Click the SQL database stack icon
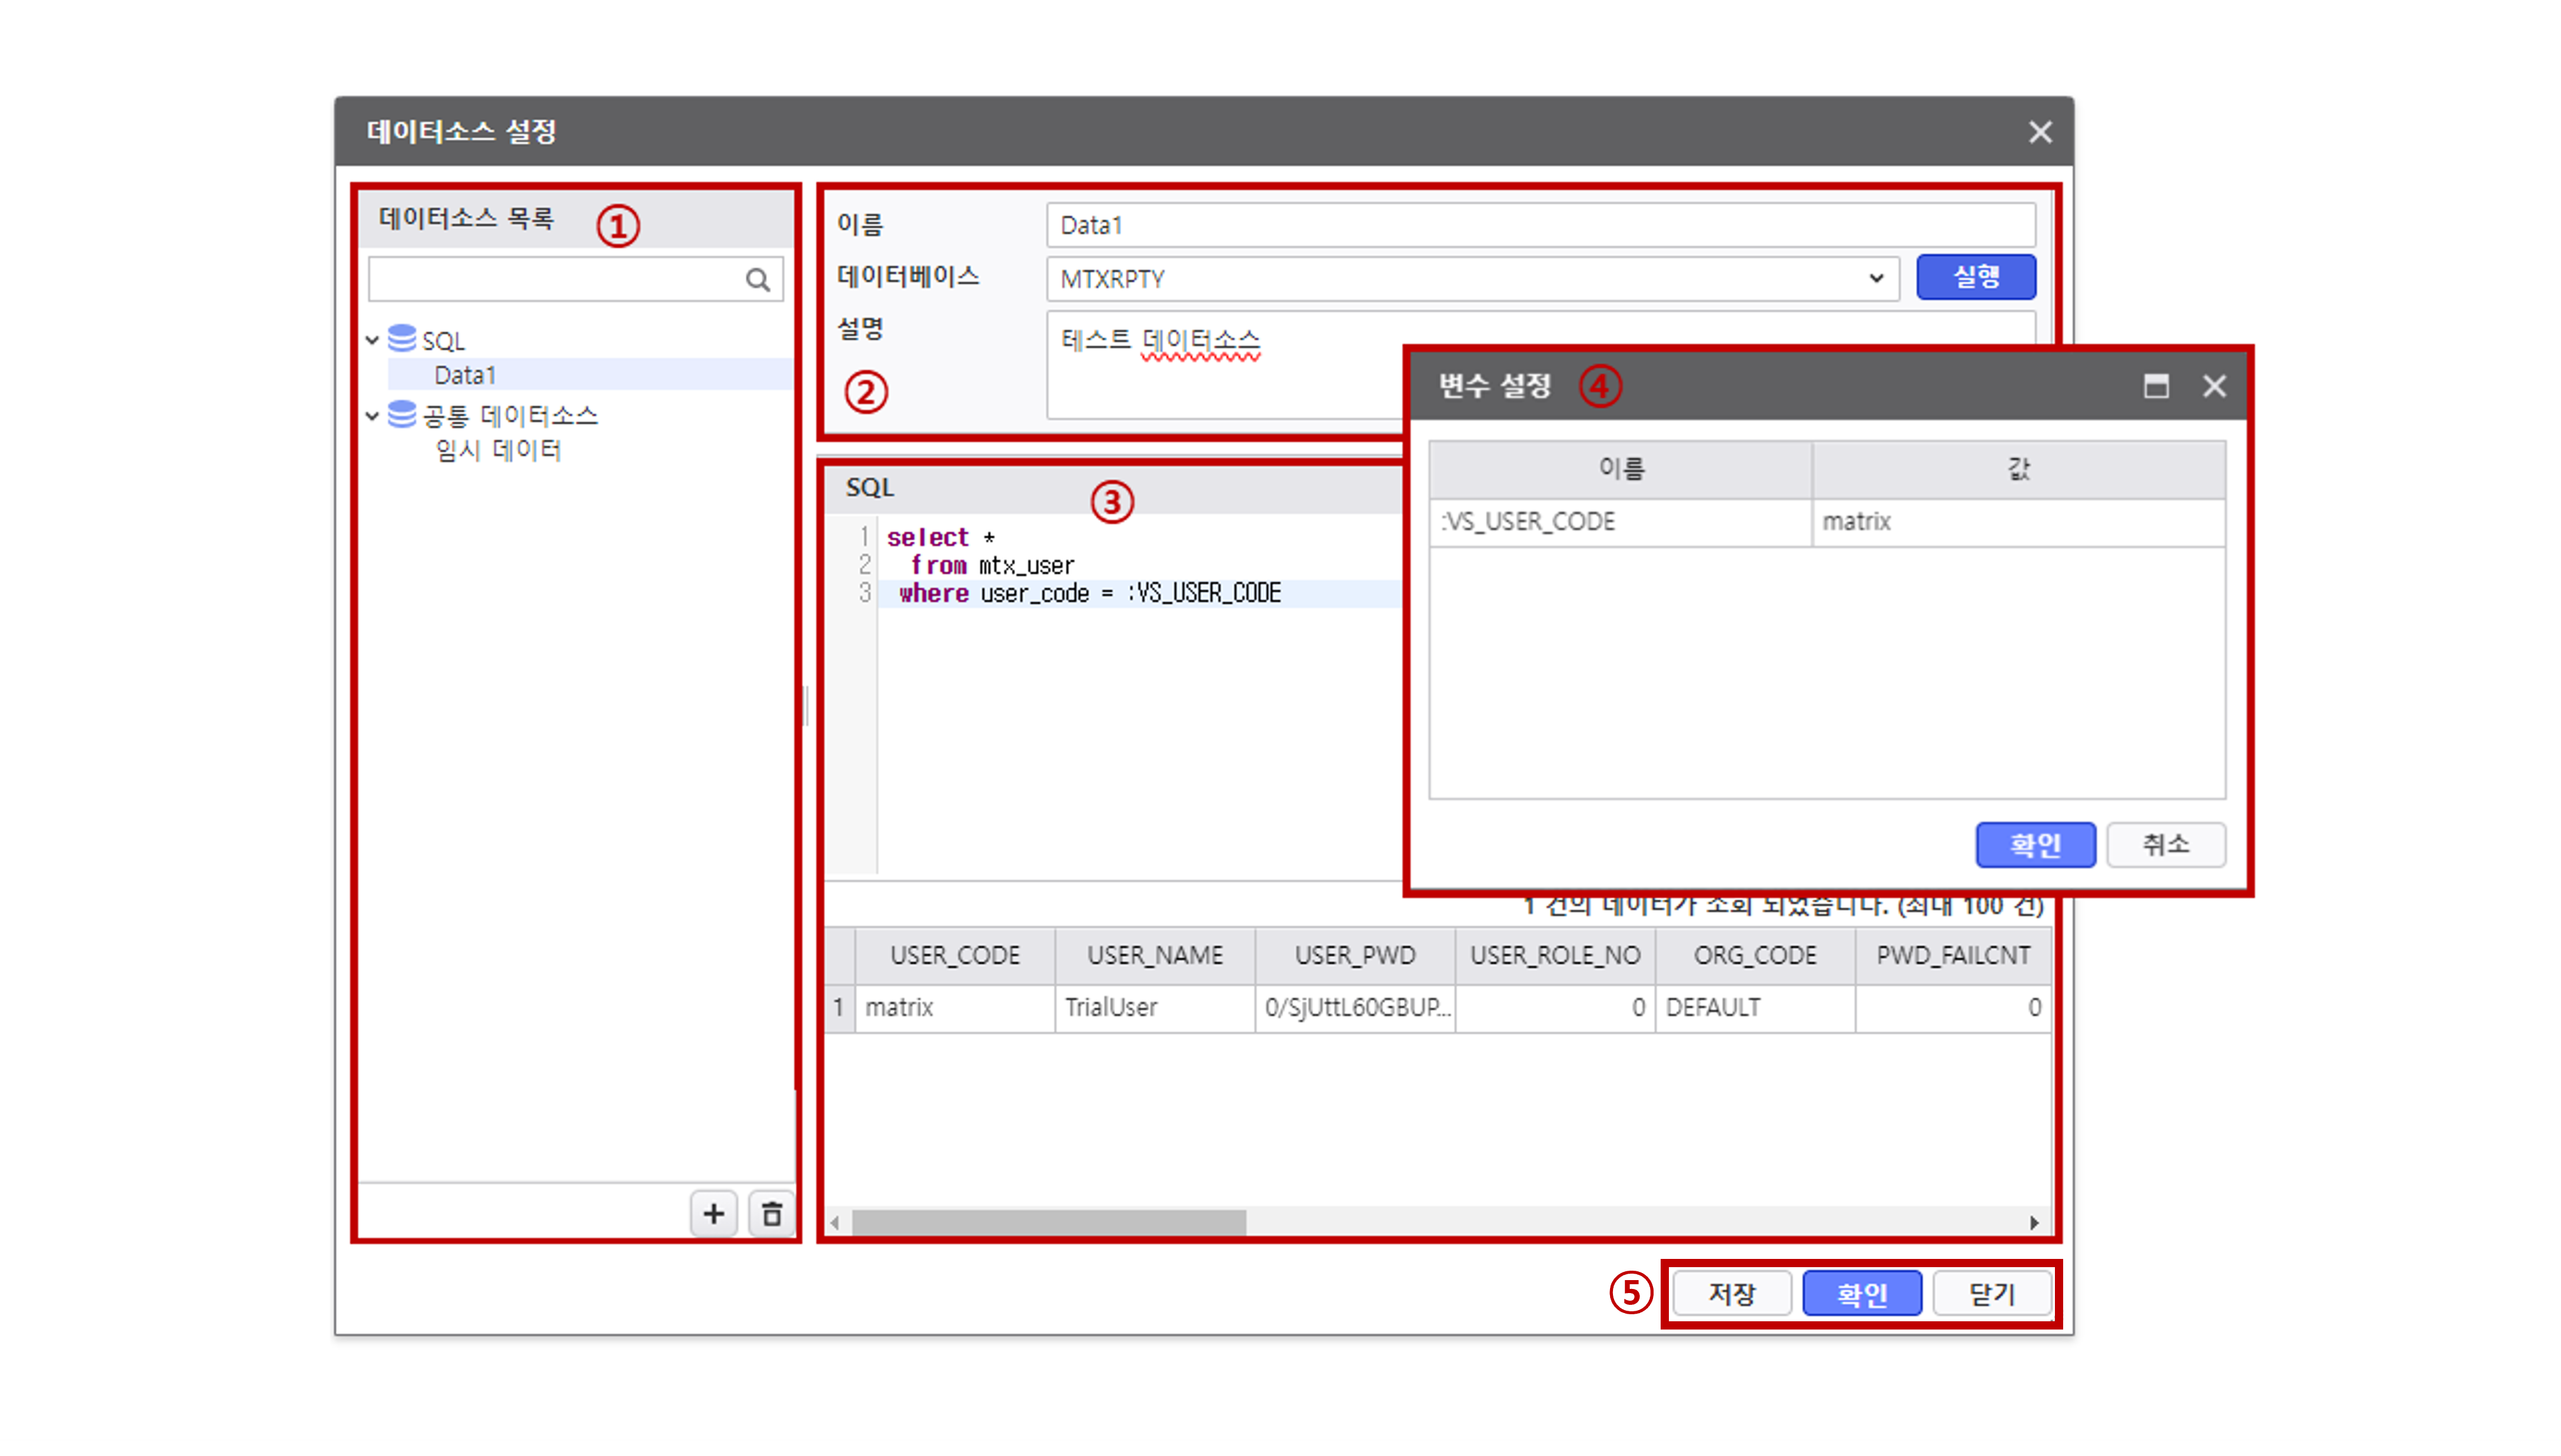Screen dimensions: 2561x1456 point(402,339)
